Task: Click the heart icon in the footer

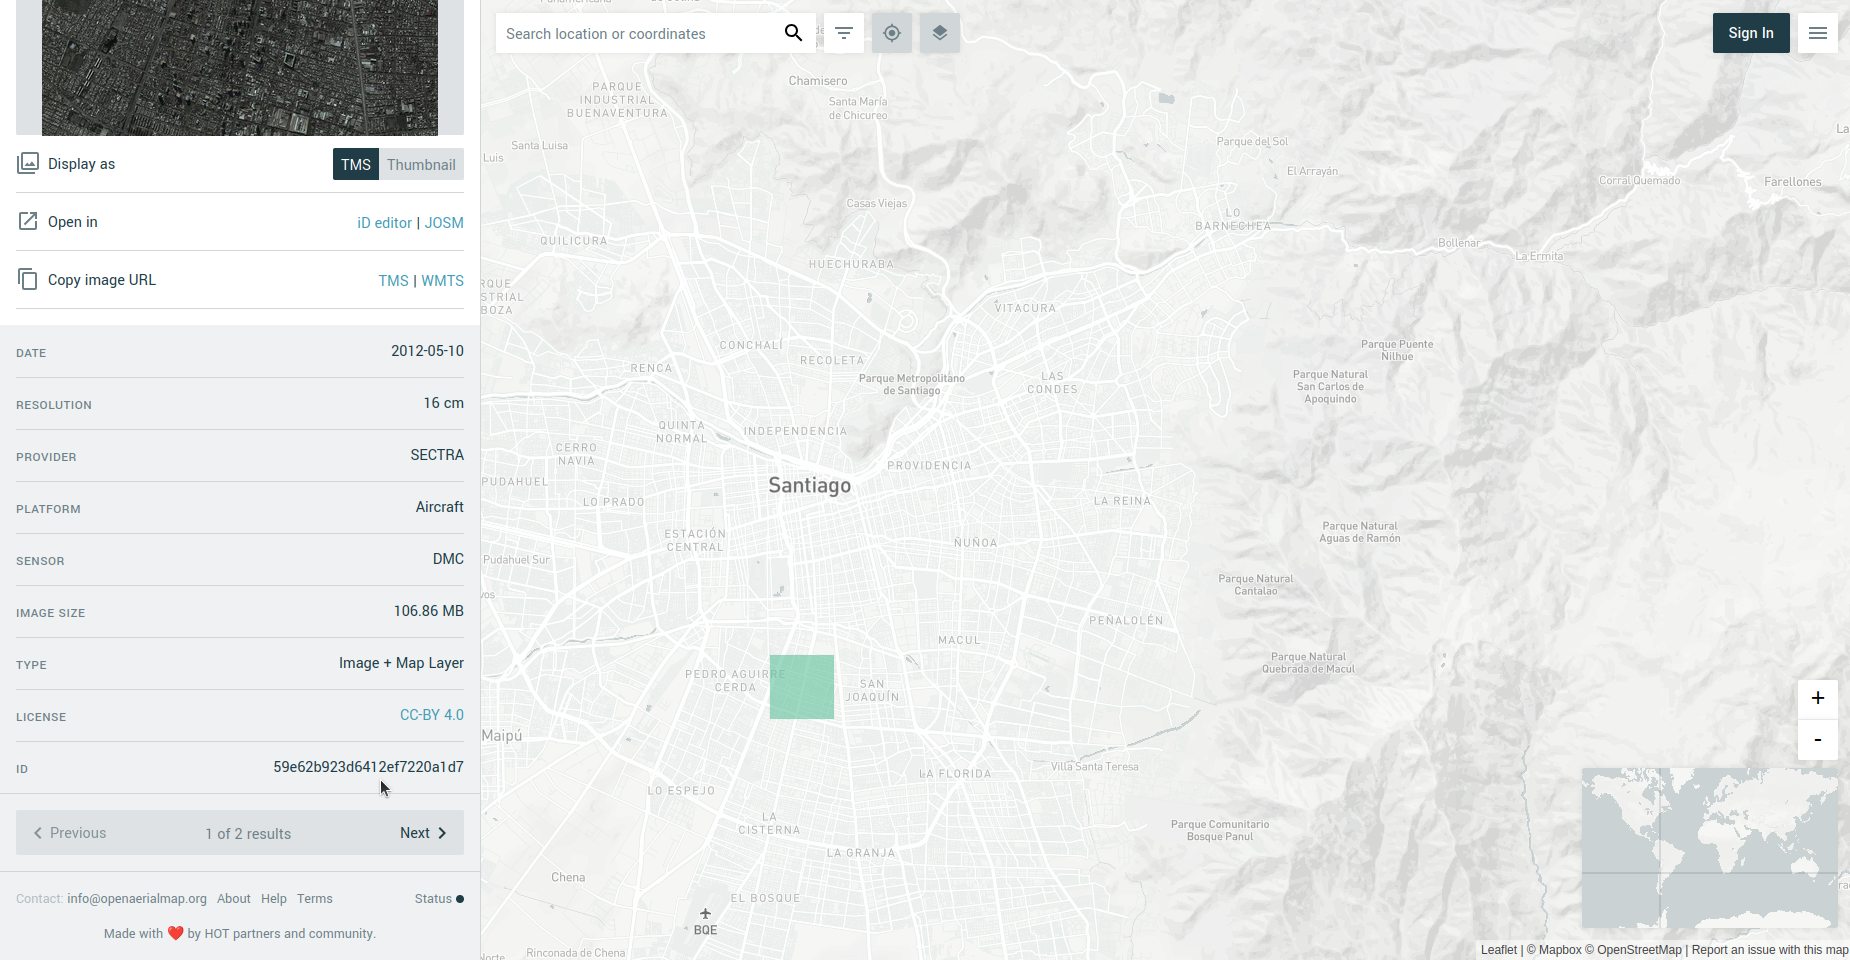Action: pos(176,933)
